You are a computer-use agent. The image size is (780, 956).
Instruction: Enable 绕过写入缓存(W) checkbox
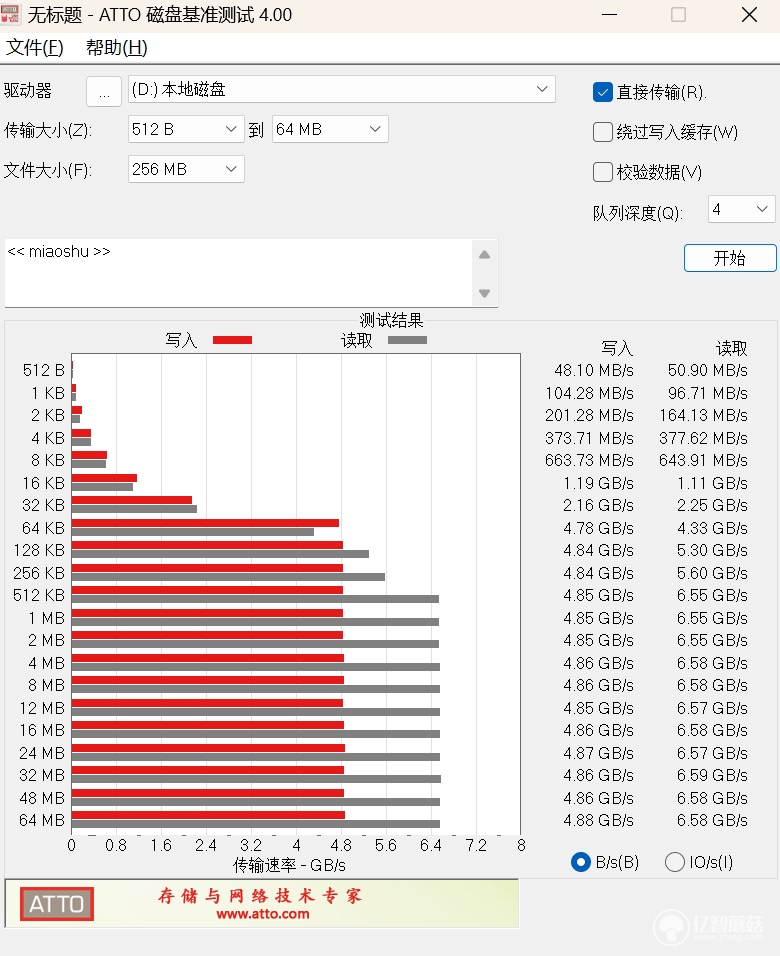(x=603, y=132)
